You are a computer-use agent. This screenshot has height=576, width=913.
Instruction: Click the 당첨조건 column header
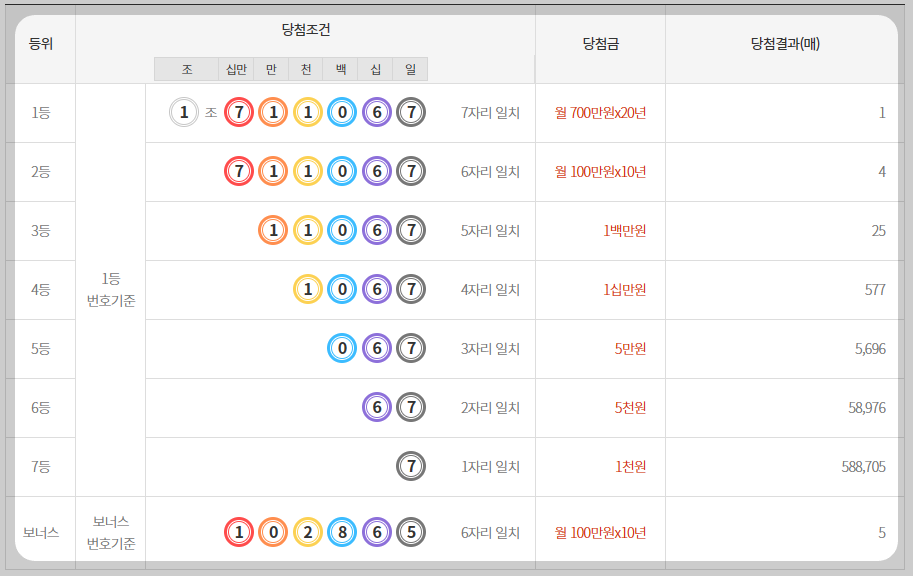[306, 30]
